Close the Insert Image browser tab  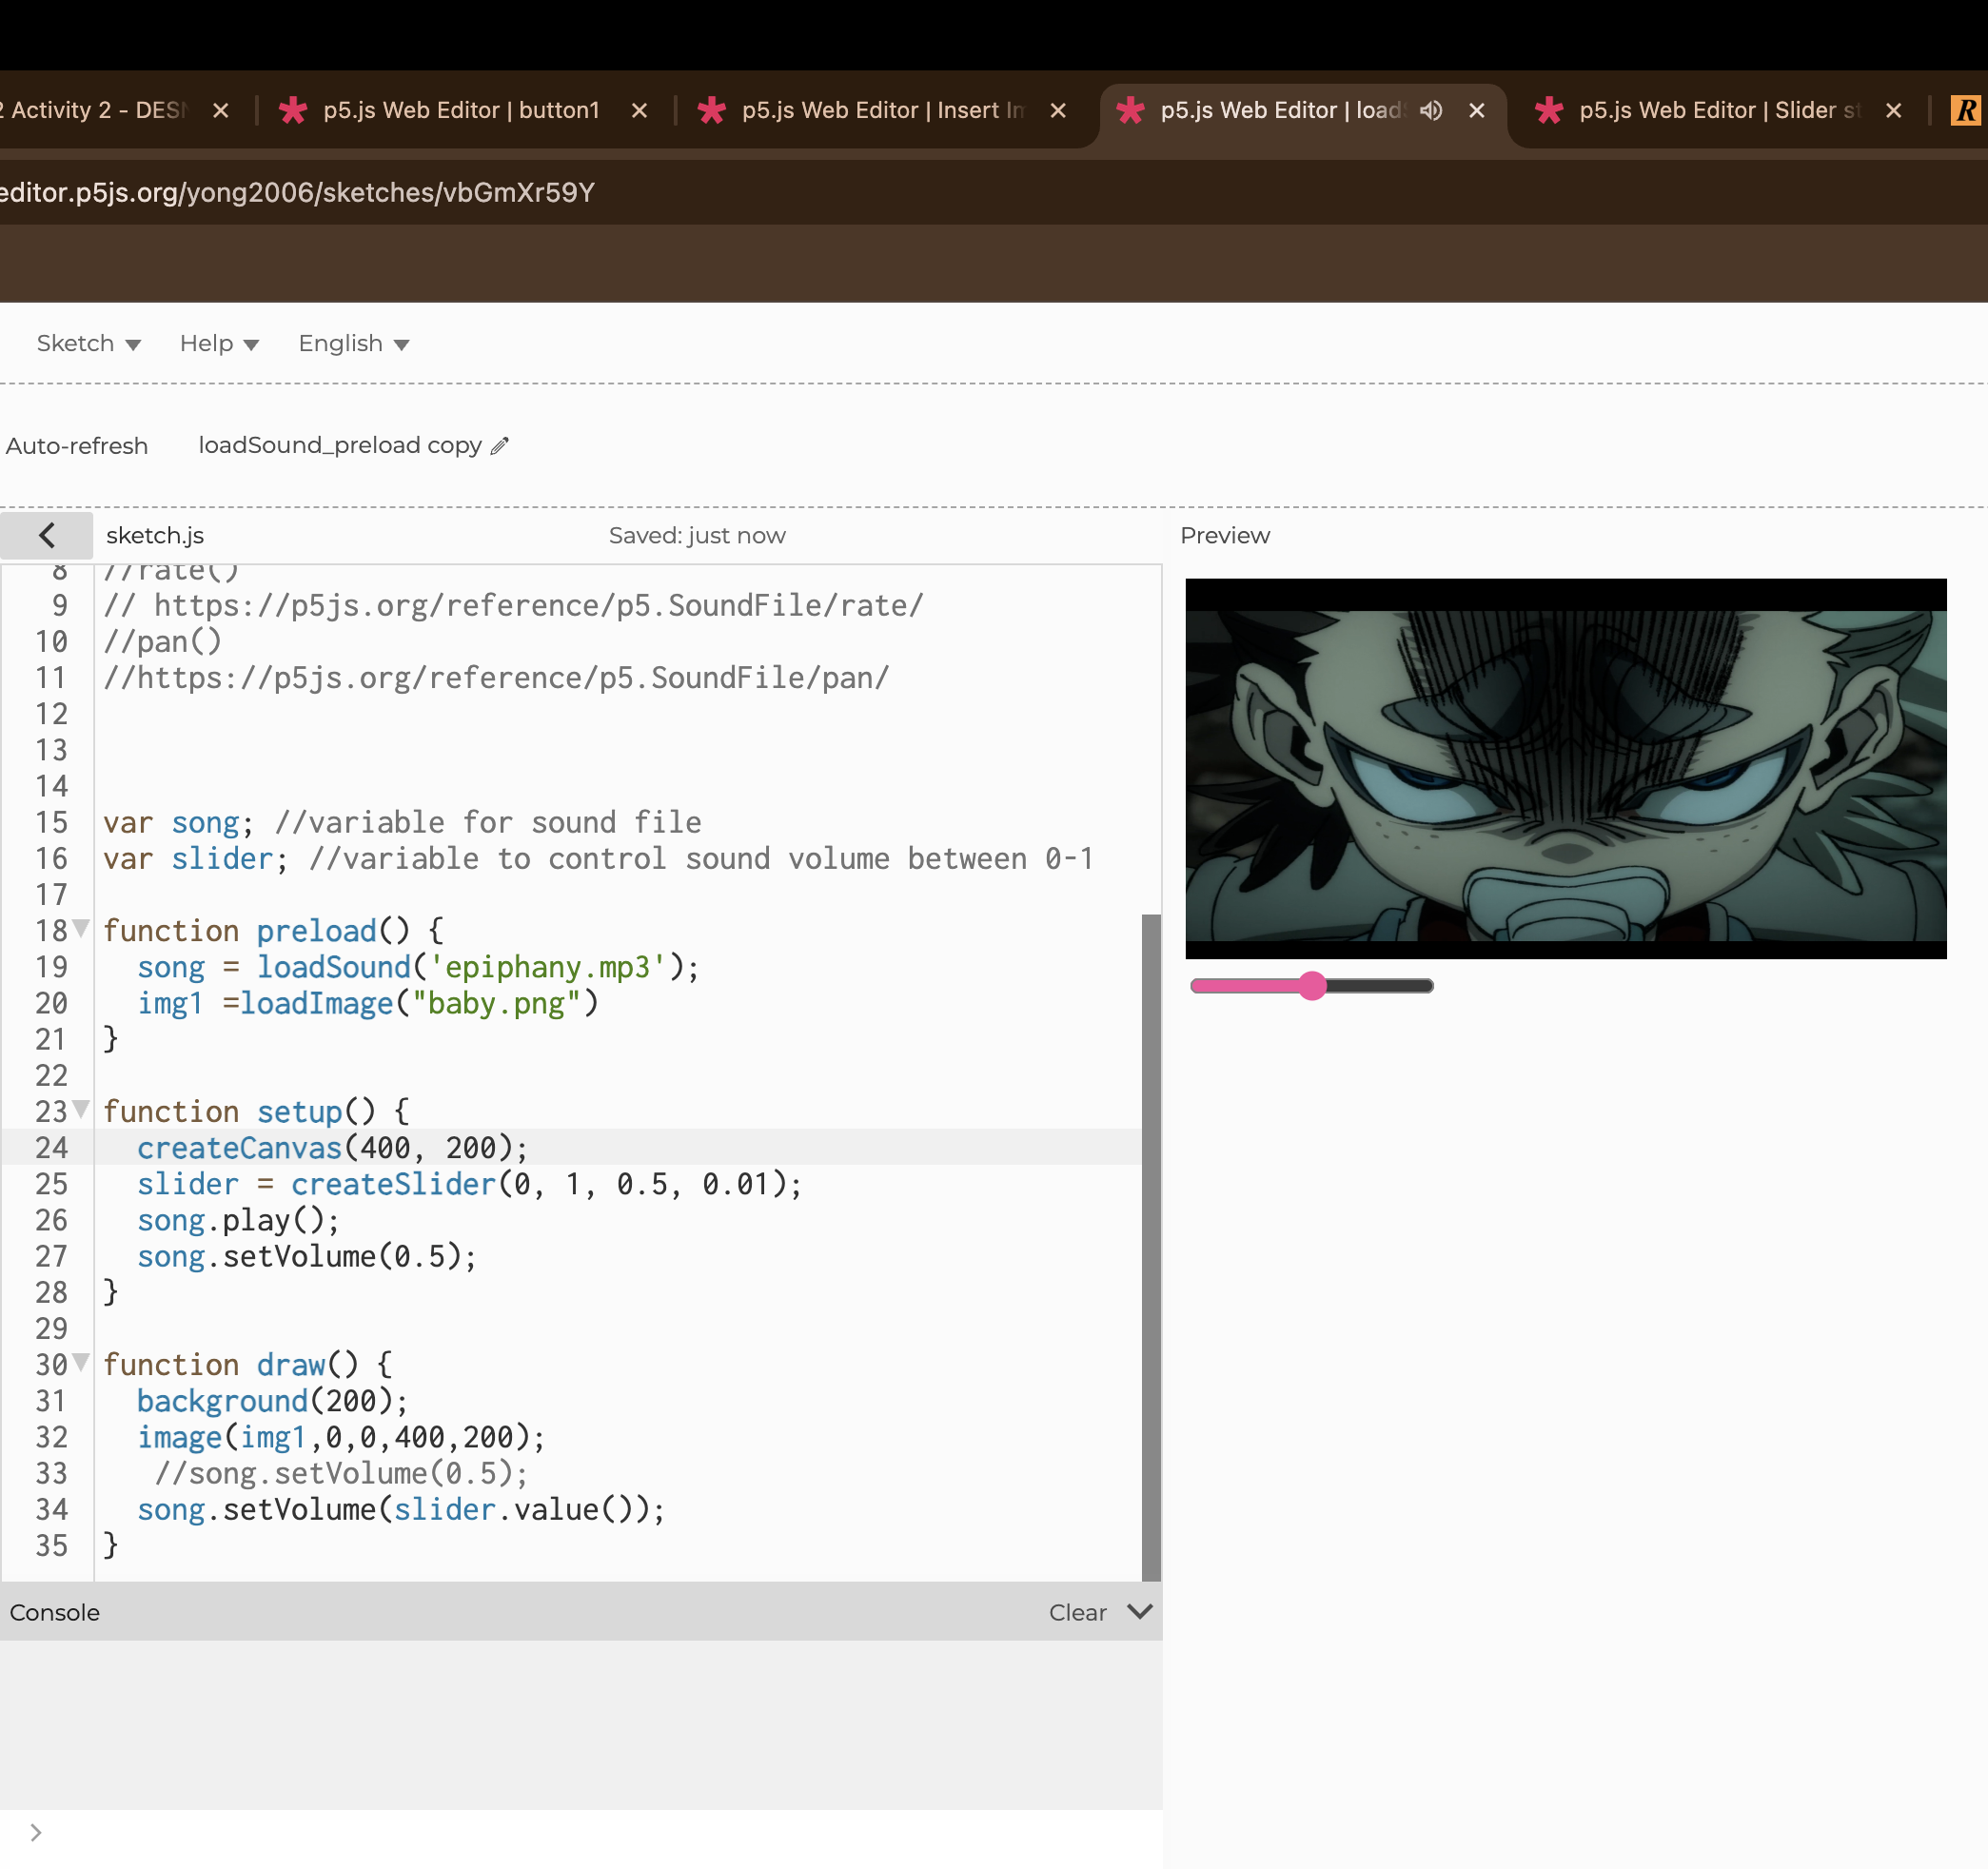point(1057,110)
